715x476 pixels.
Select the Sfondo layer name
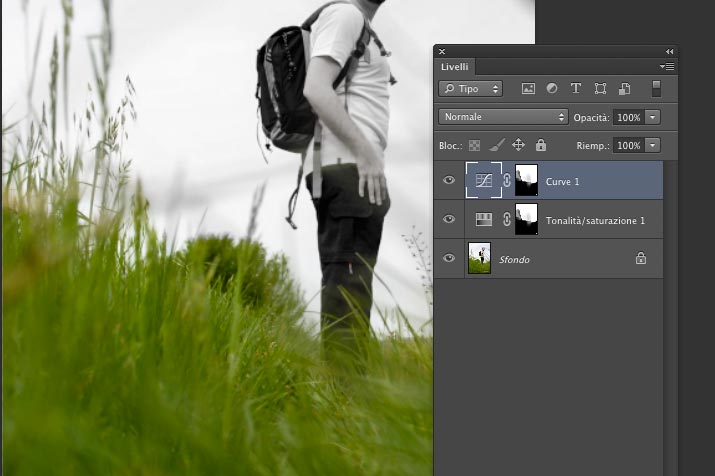tap(514, 259)
